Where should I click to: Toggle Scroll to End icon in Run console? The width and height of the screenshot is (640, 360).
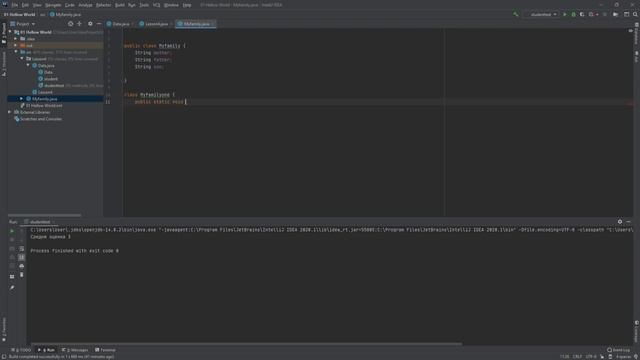click(x=22, y=257)
